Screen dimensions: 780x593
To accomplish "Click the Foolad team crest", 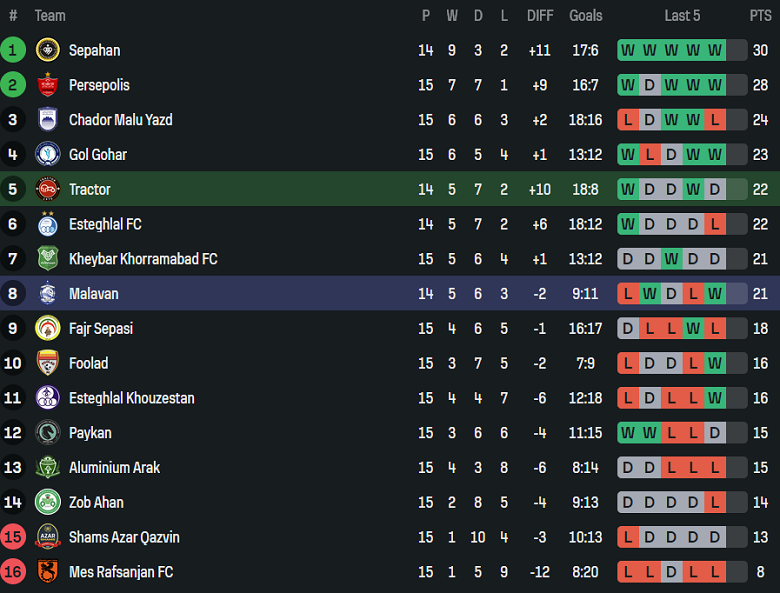I will pos(48,363).
